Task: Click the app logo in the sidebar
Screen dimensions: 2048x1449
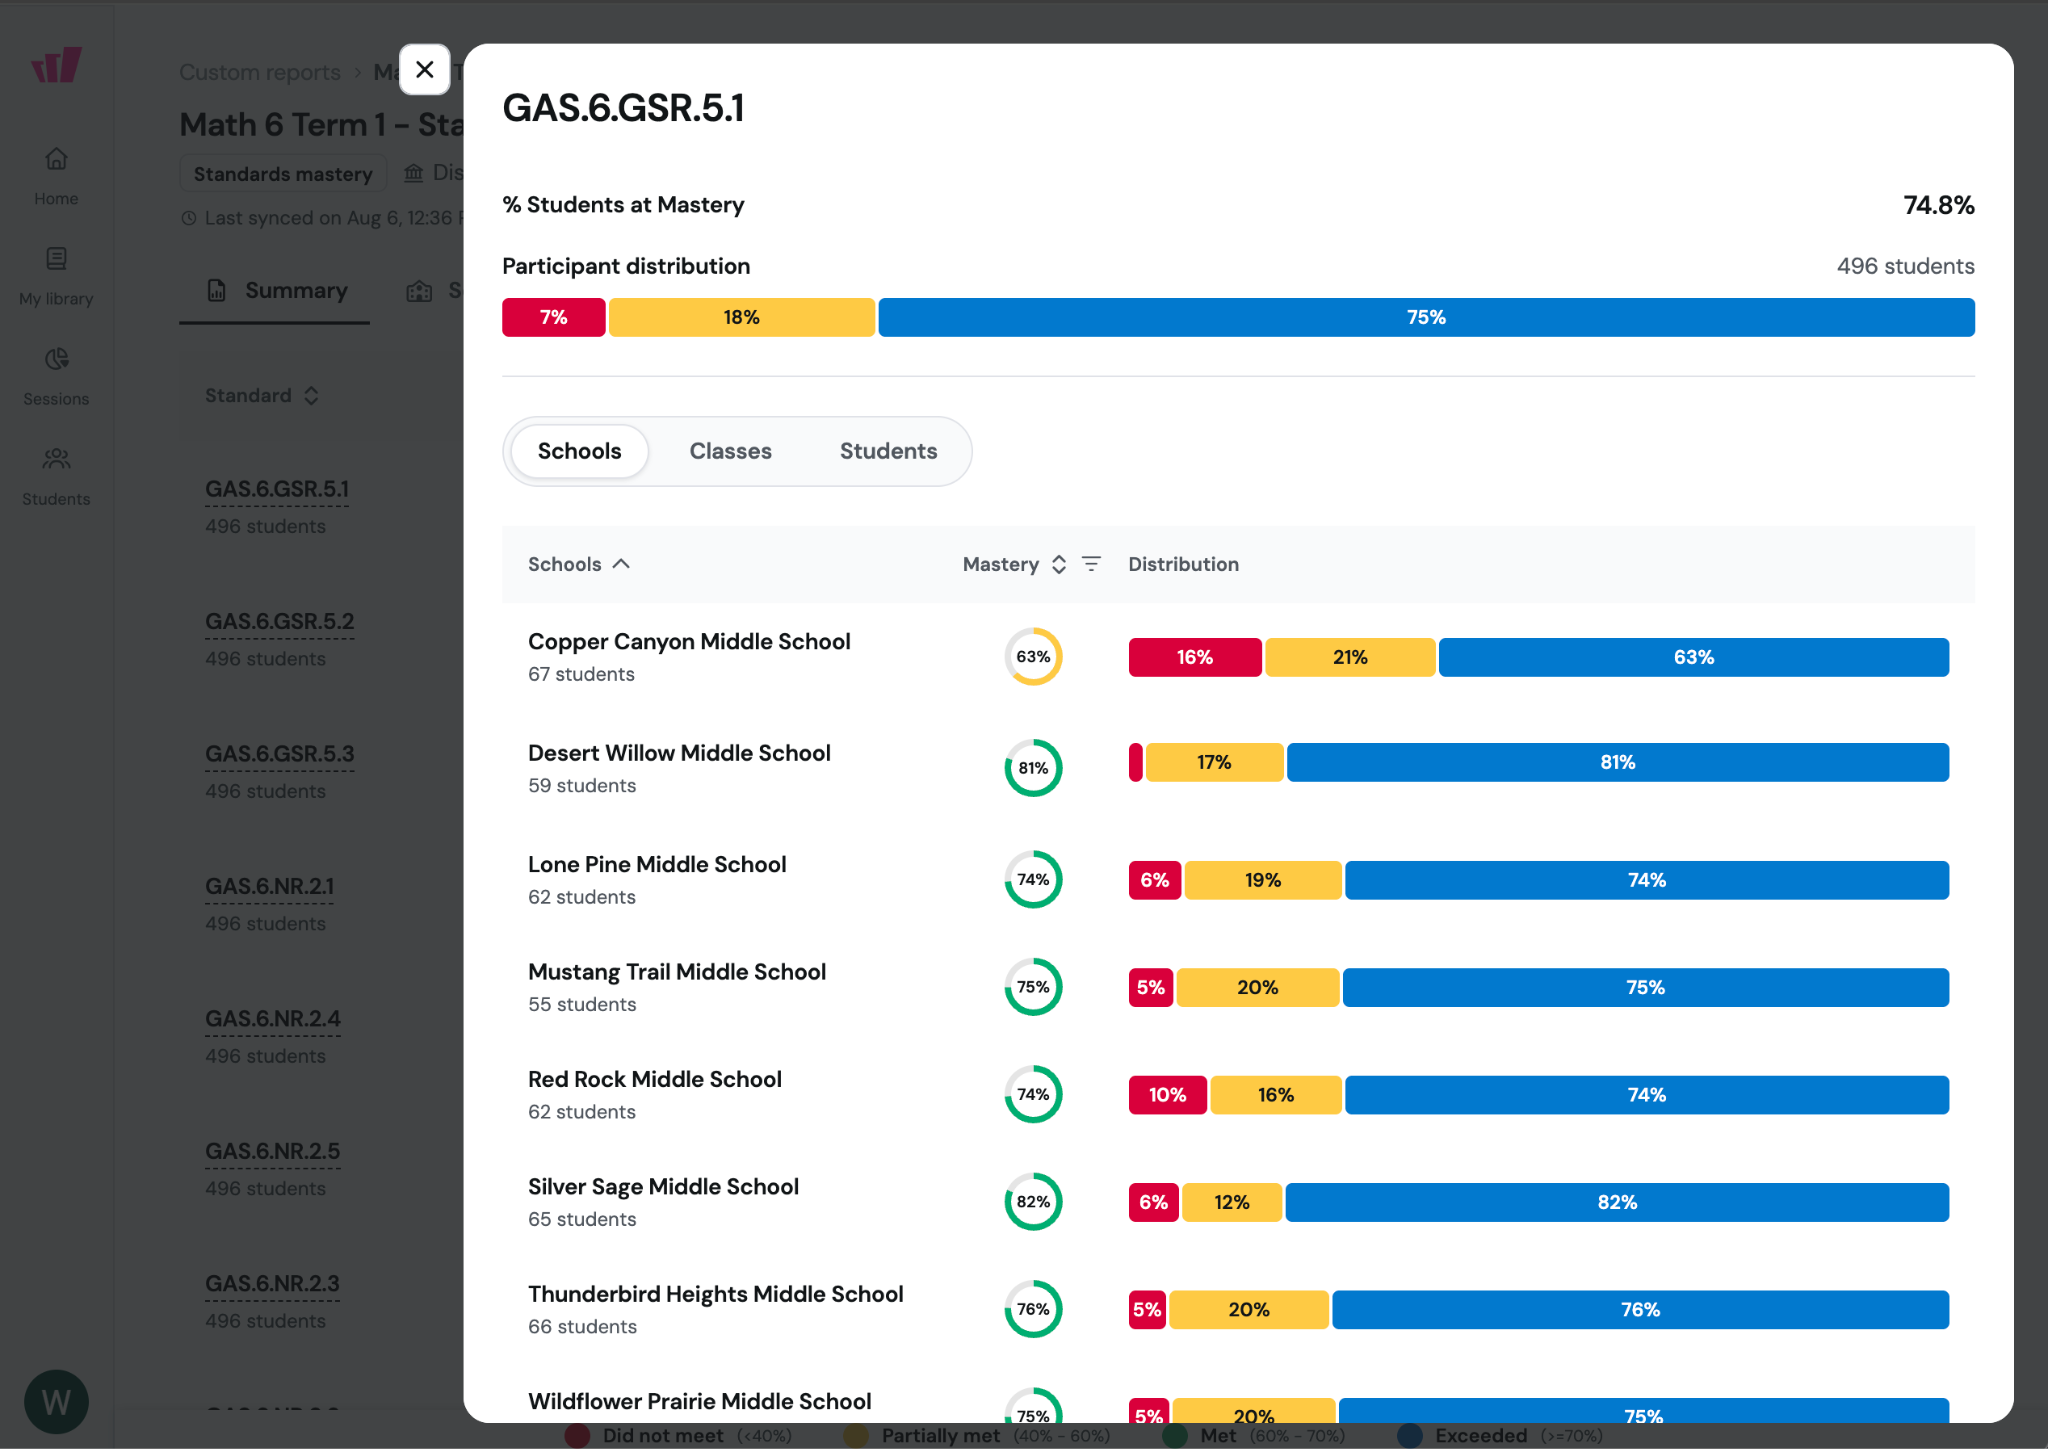Action: click(x=56, y=66)
